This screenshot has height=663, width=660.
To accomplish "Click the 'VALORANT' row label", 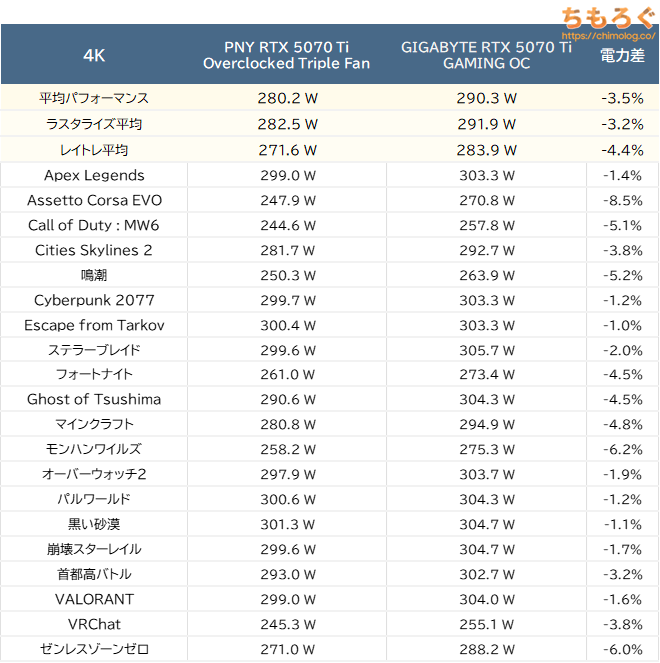I will tap(94, 599).
